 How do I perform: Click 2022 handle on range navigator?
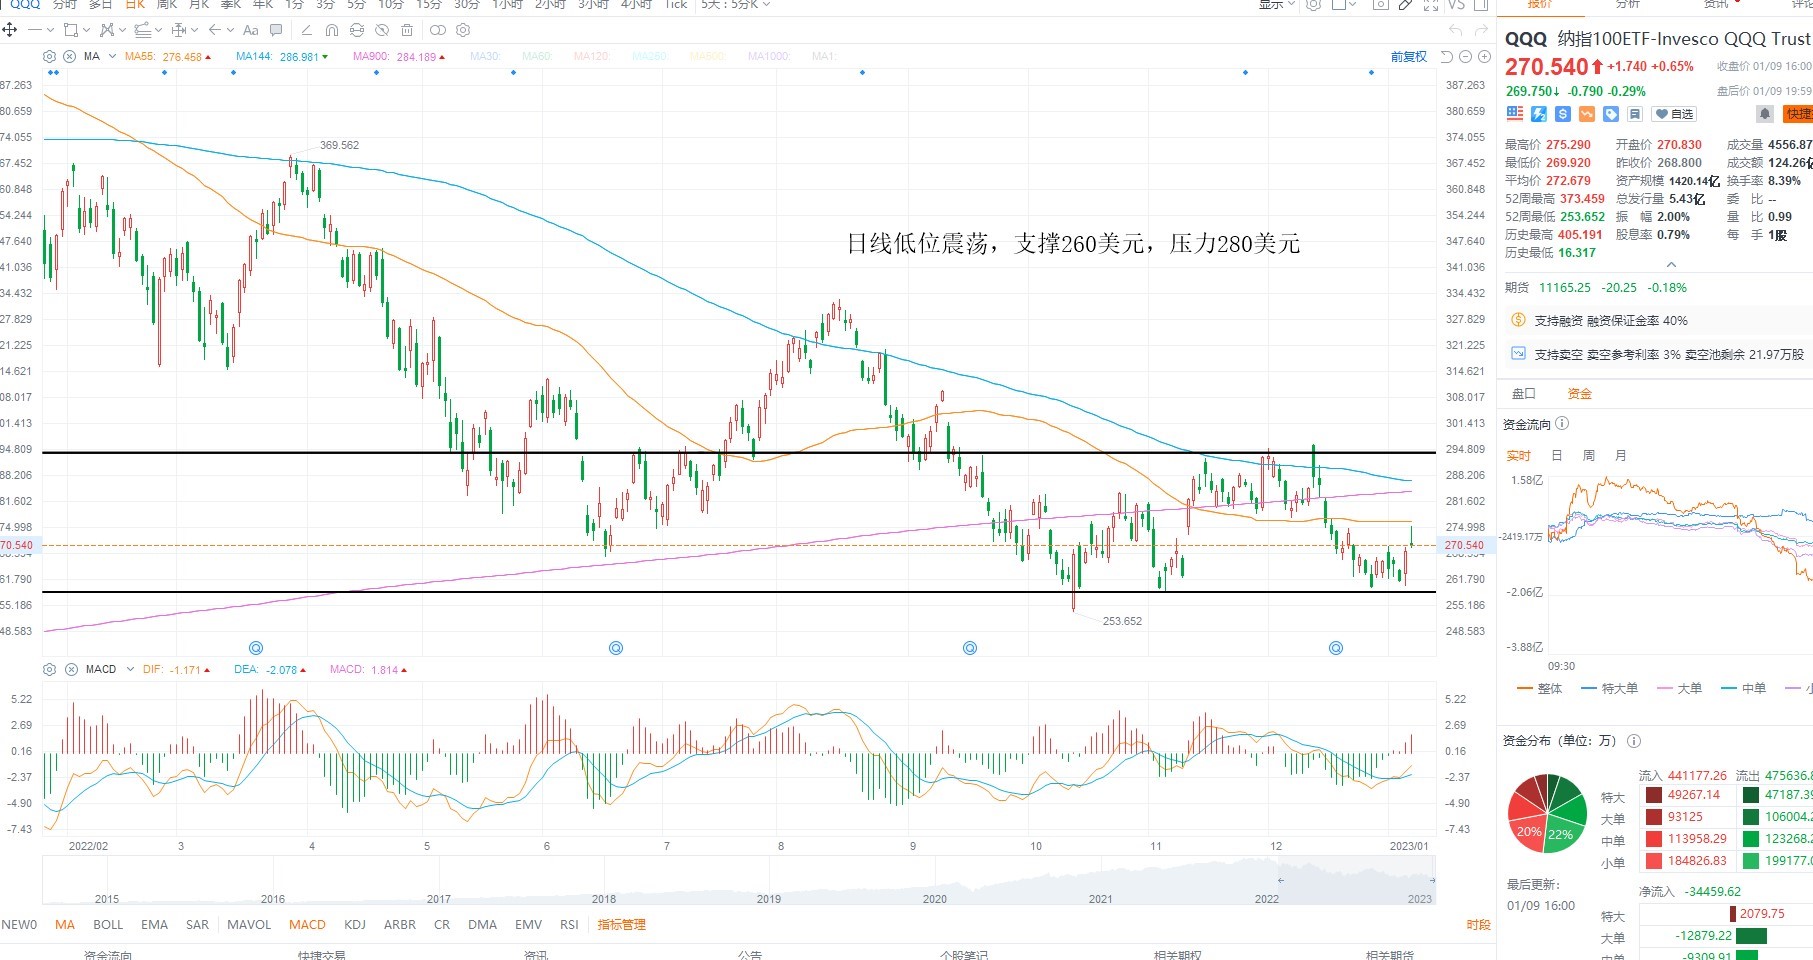(x=1280, y=881)
